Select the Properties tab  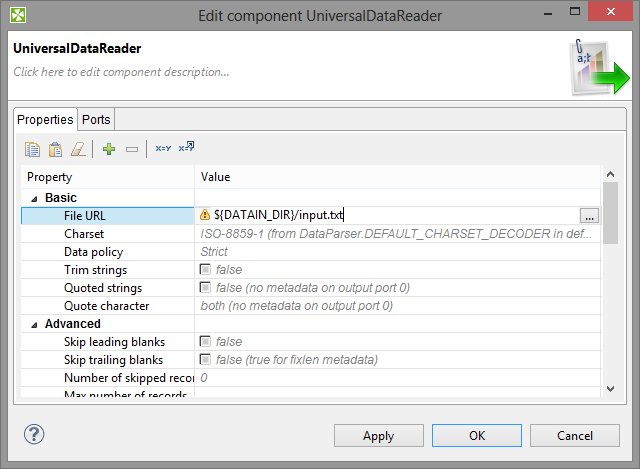(46, 120)
